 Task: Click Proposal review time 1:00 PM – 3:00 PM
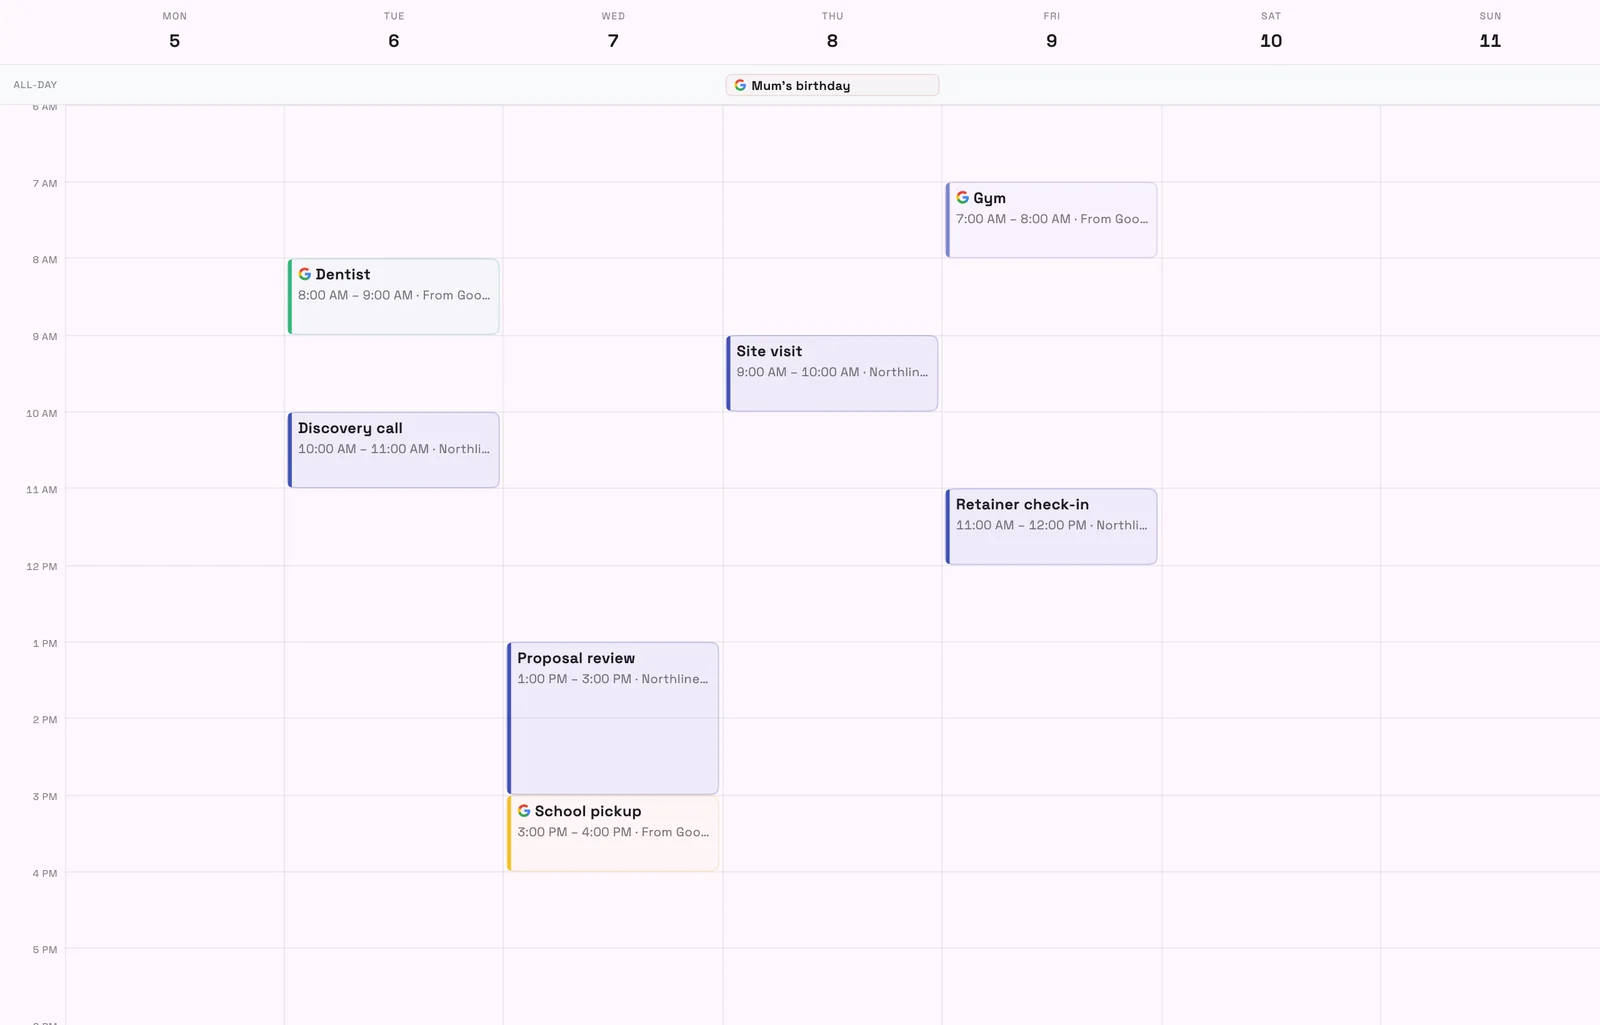click(574, 679)
